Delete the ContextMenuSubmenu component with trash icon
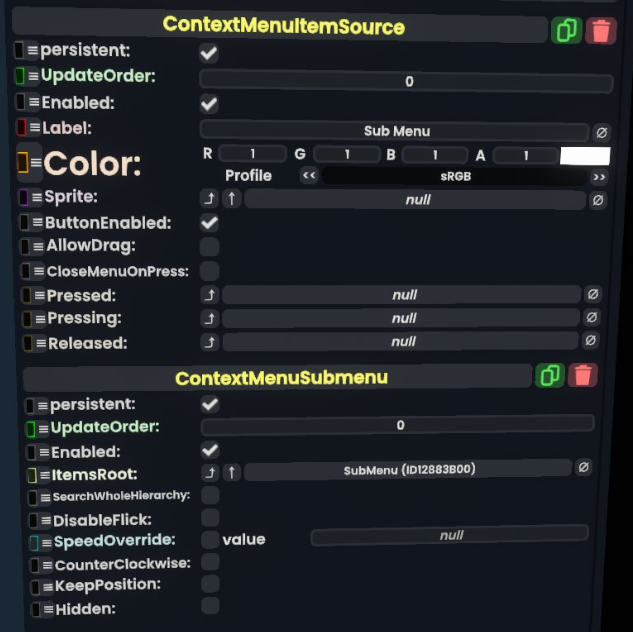 click(583, 376)
